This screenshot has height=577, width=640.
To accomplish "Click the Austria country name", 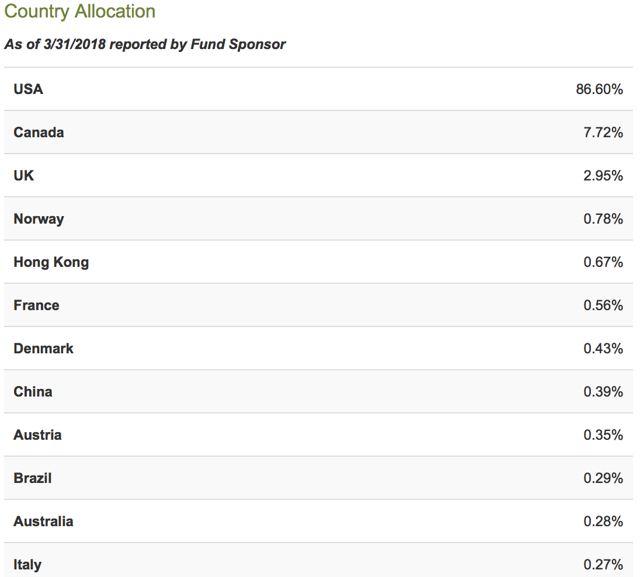I will point(38,435).
